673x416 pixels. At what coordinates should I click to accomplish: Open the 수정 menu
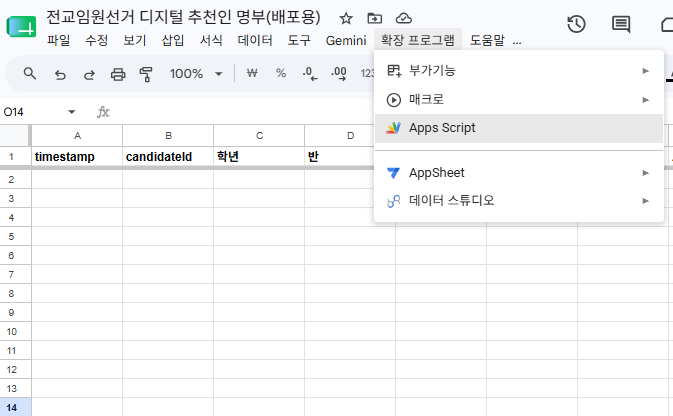pos(97,40)
